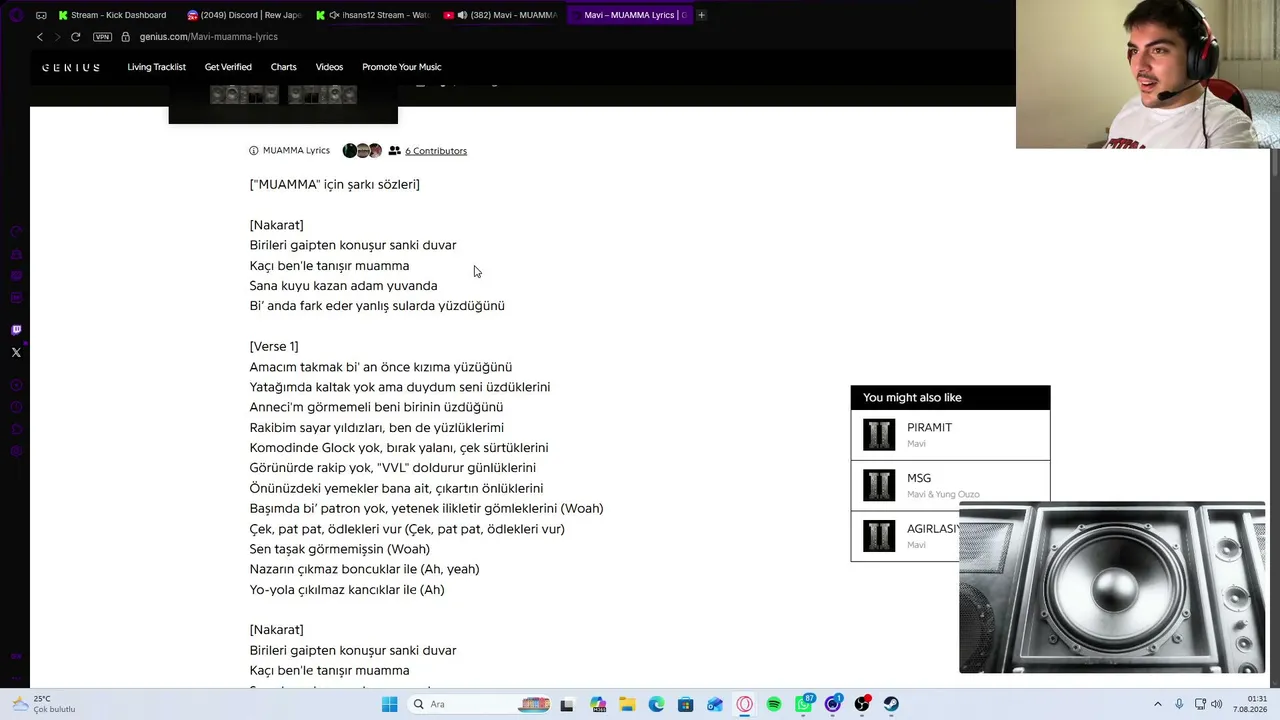Open Microsoft Store from the taskbar
1280x720 pixels.
tap(685, 704)
